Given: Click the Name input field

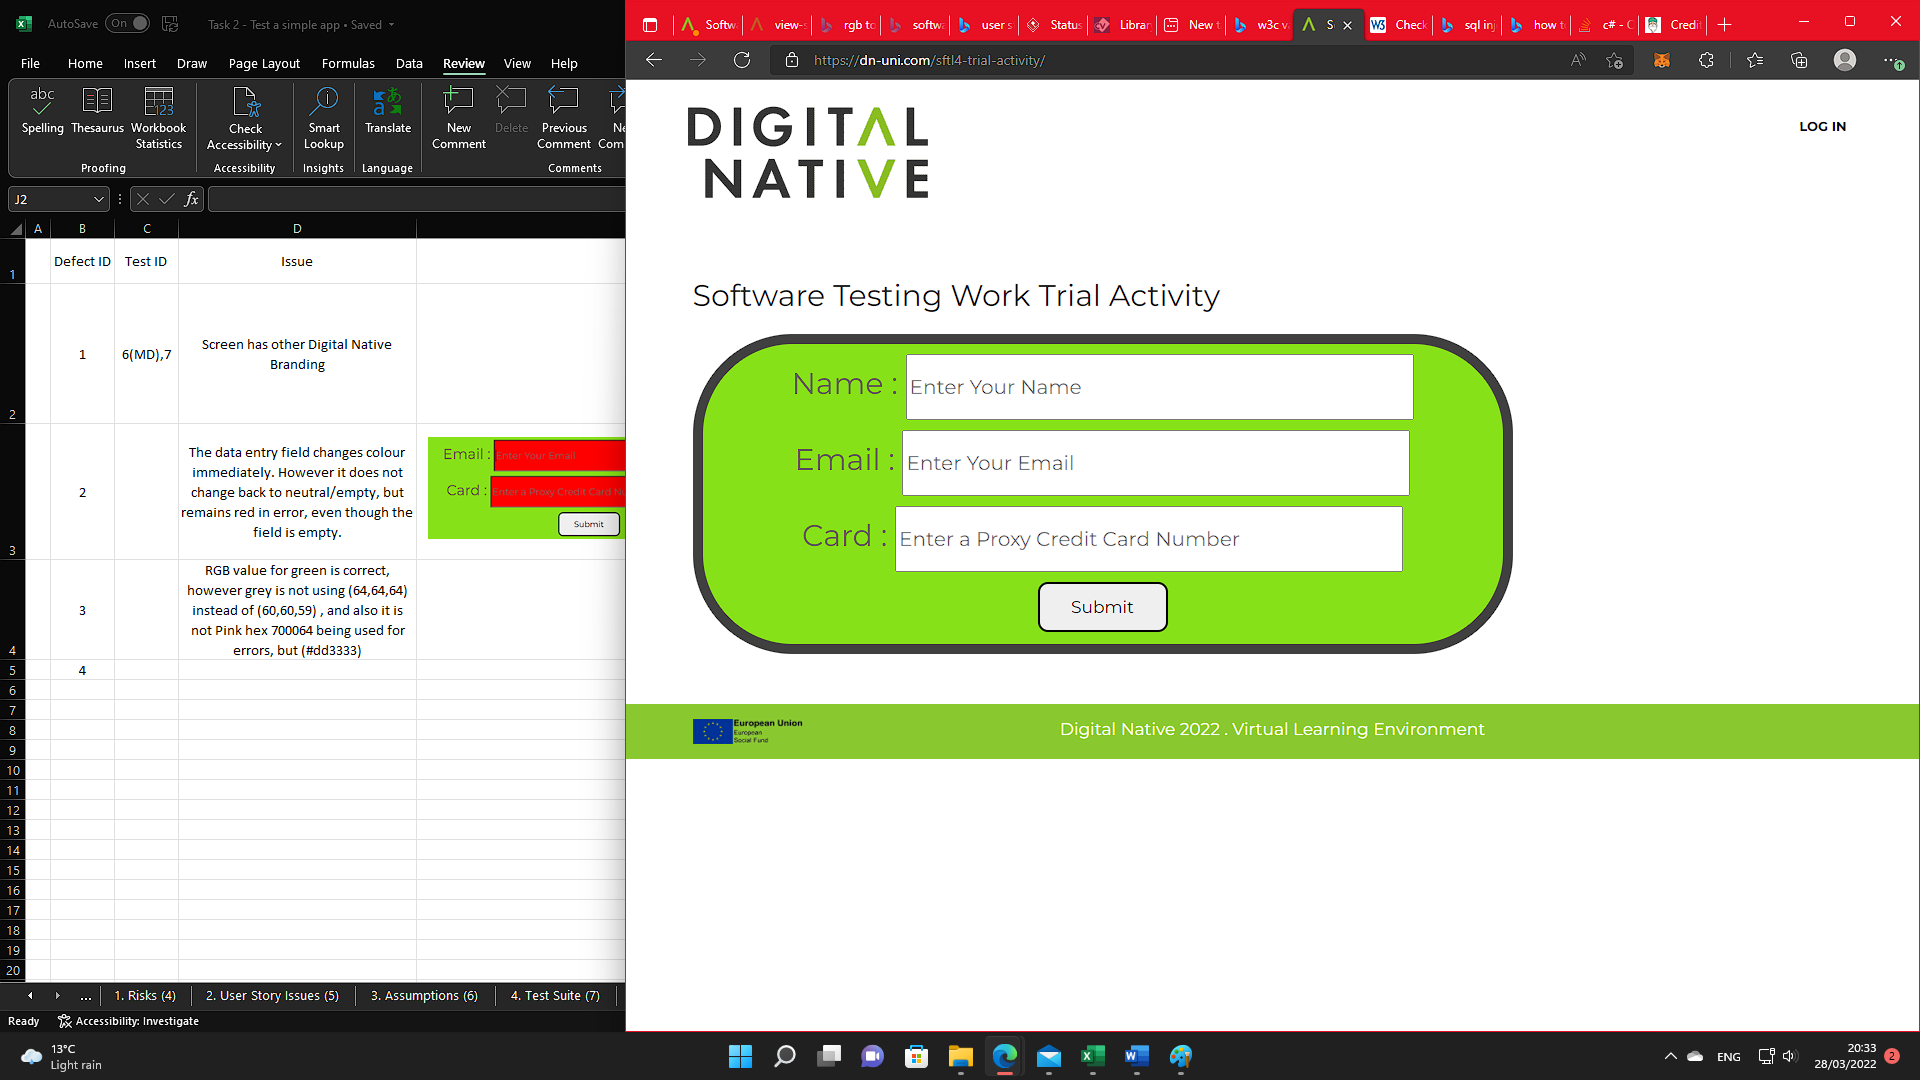Looking at the screenshot, I should click(x=1159, y=387).
